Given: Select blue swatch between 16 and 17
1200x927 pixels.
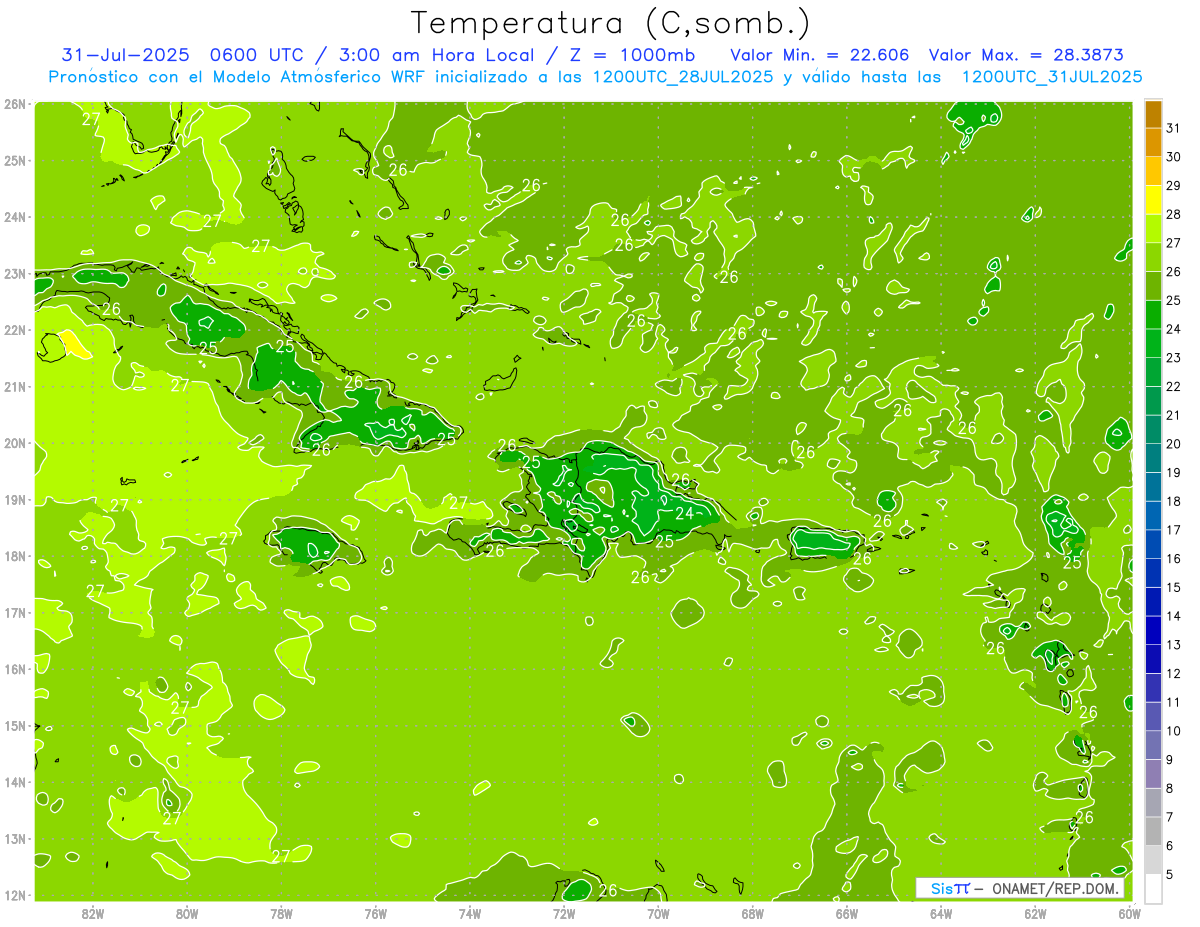Looking at the screenshot, I should (1153, 544).
